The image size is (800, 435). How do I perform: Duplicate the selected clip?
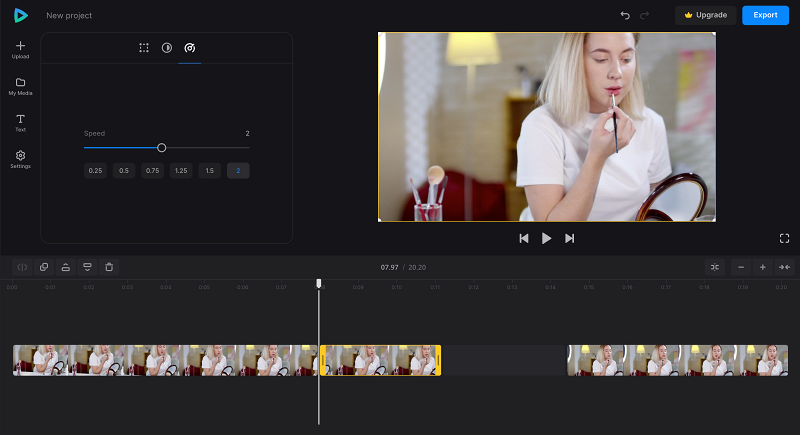pyautogui.click(x=44, y=267)
